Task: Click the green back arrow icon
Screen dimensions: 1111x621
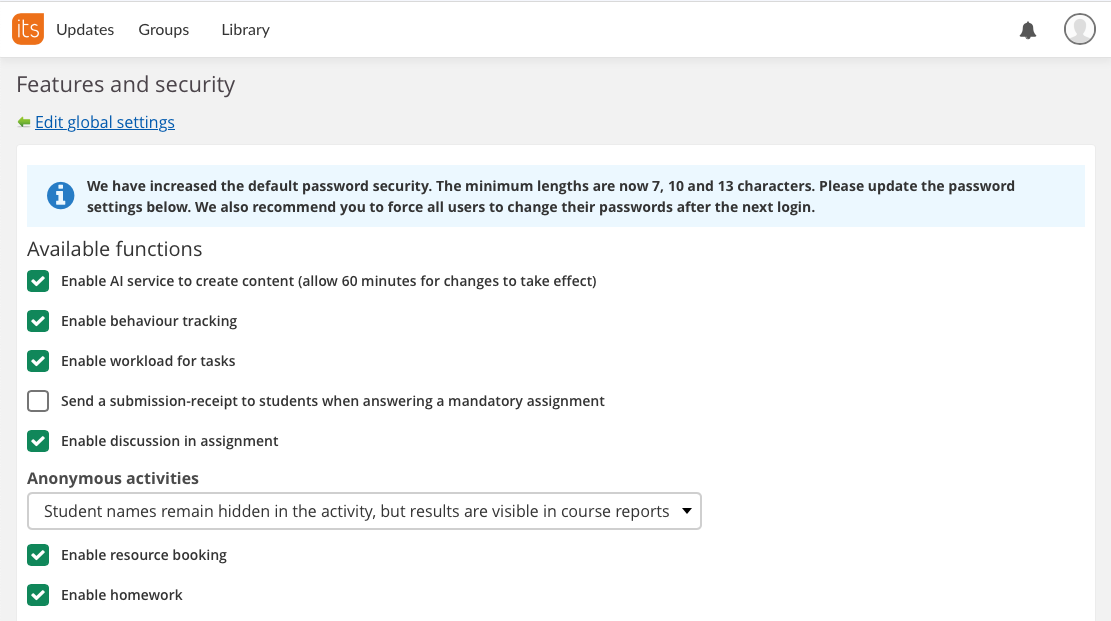Action: pyautogui.click(x=24, y=122)
